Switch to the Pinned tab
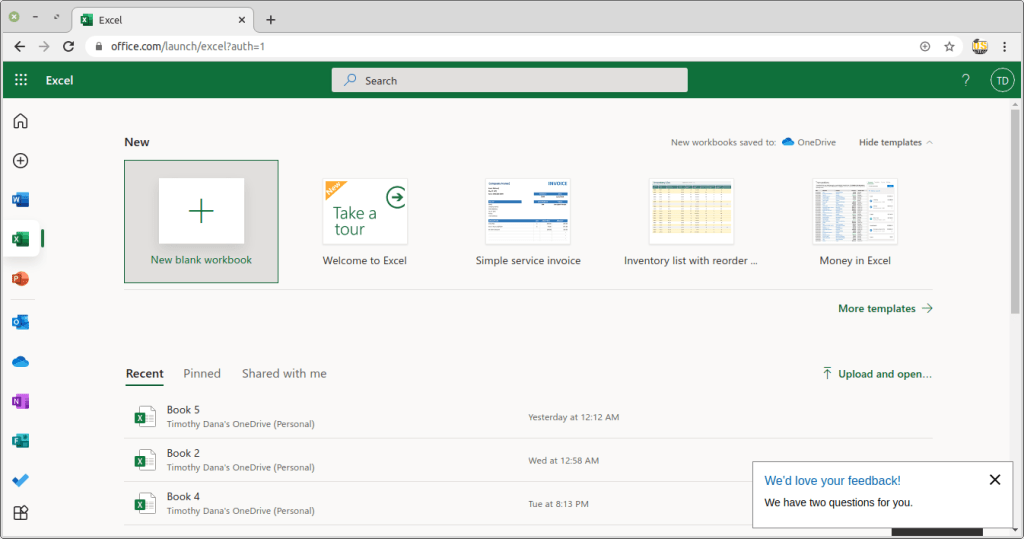The image size is (1024, 539). click(x=202, y=374)
